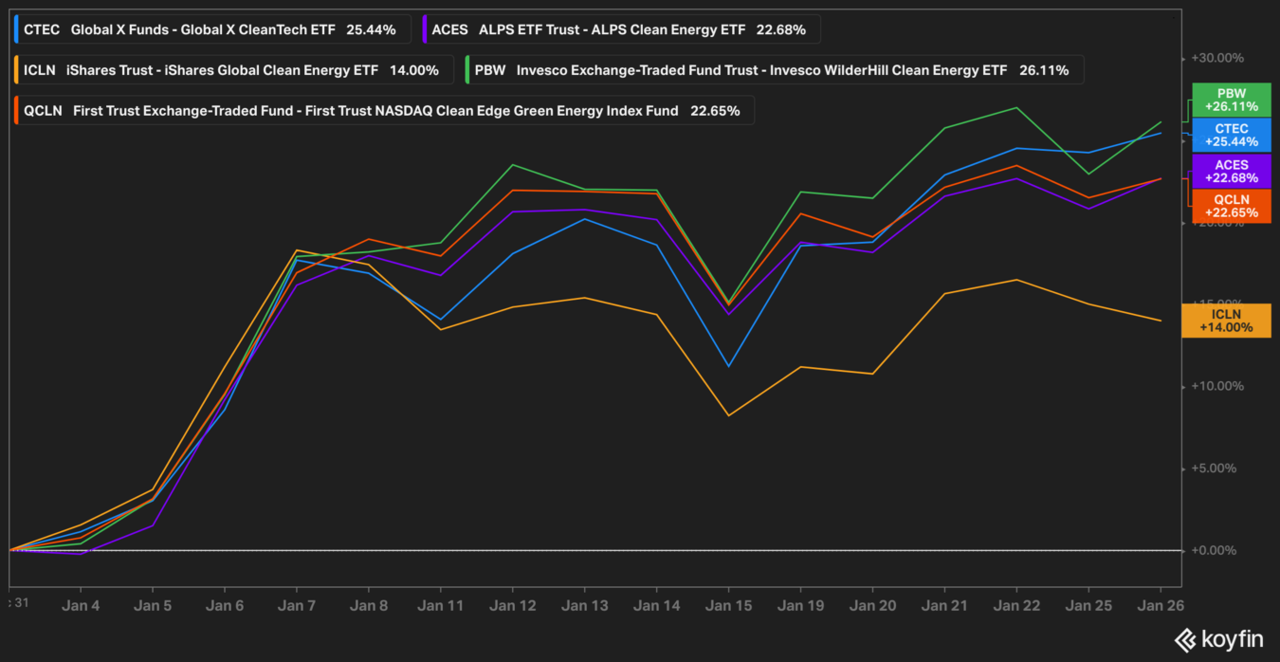
Task: Select the CTEC Global X CleanTech ETF legend entry
Action: tap(210, 29)
